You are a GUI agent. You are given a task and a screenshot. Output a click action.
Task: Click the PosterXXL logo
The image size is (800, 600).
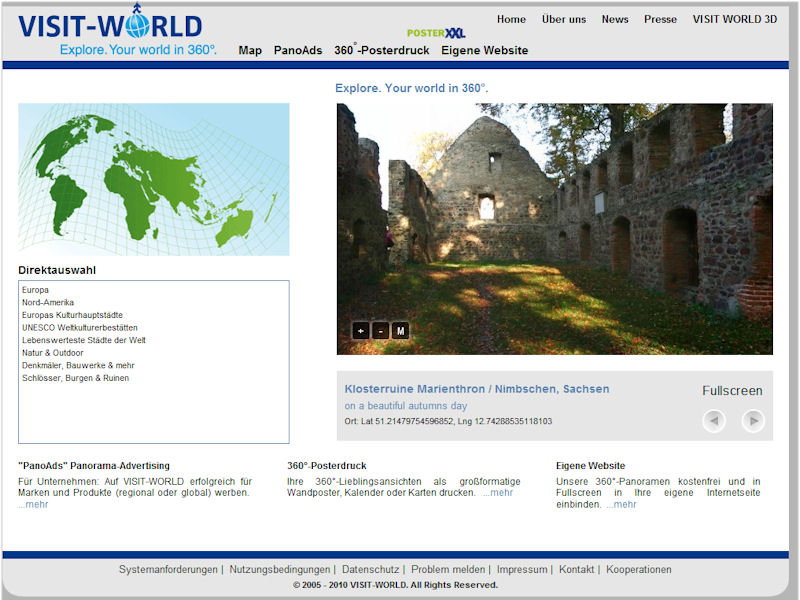(x=436, y=33)
